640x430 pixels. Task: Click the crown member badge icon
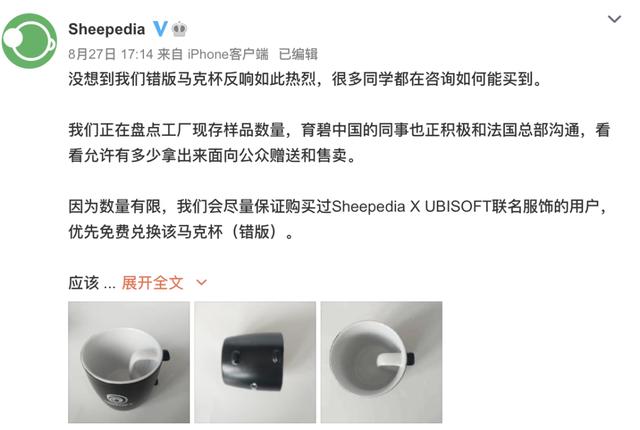click(179, 29)
